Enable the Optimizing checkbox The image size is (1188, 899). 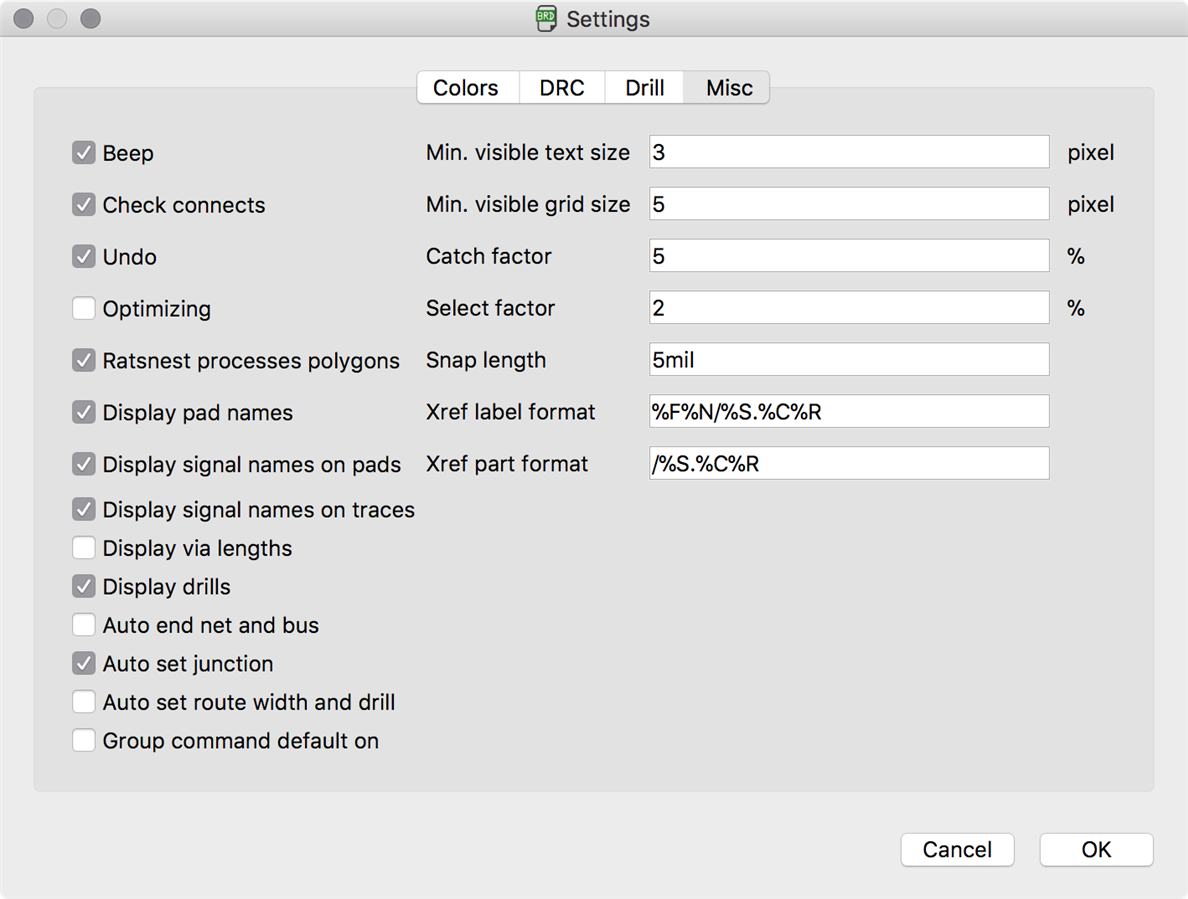[84, 309]
